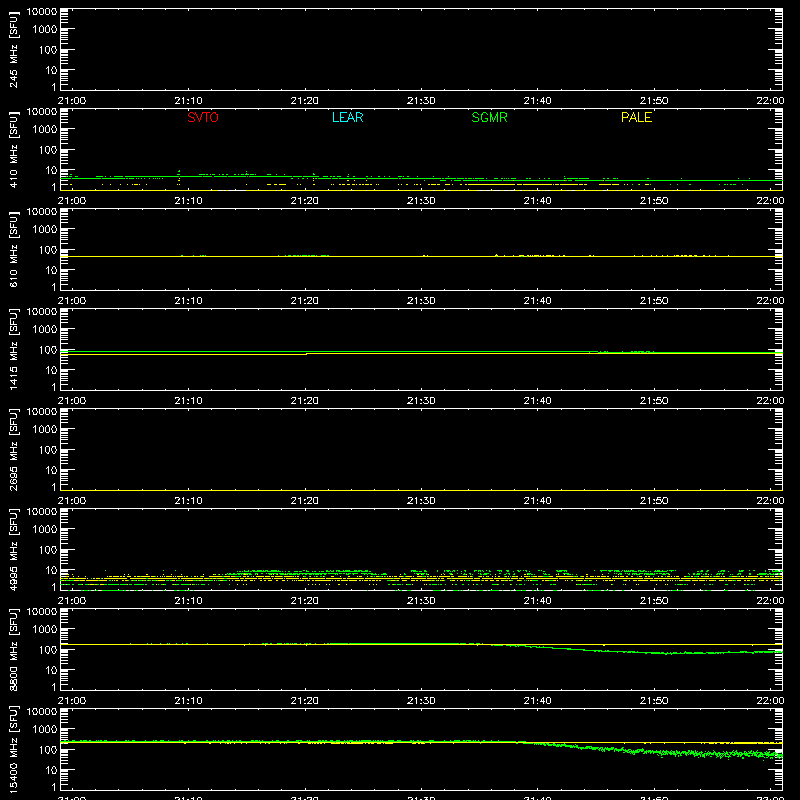Image resolution: width=800 pixels, height=800 pixels.
Task: Click the 100 tick on the 4995 MHz axis
Action: pos(48,549)
